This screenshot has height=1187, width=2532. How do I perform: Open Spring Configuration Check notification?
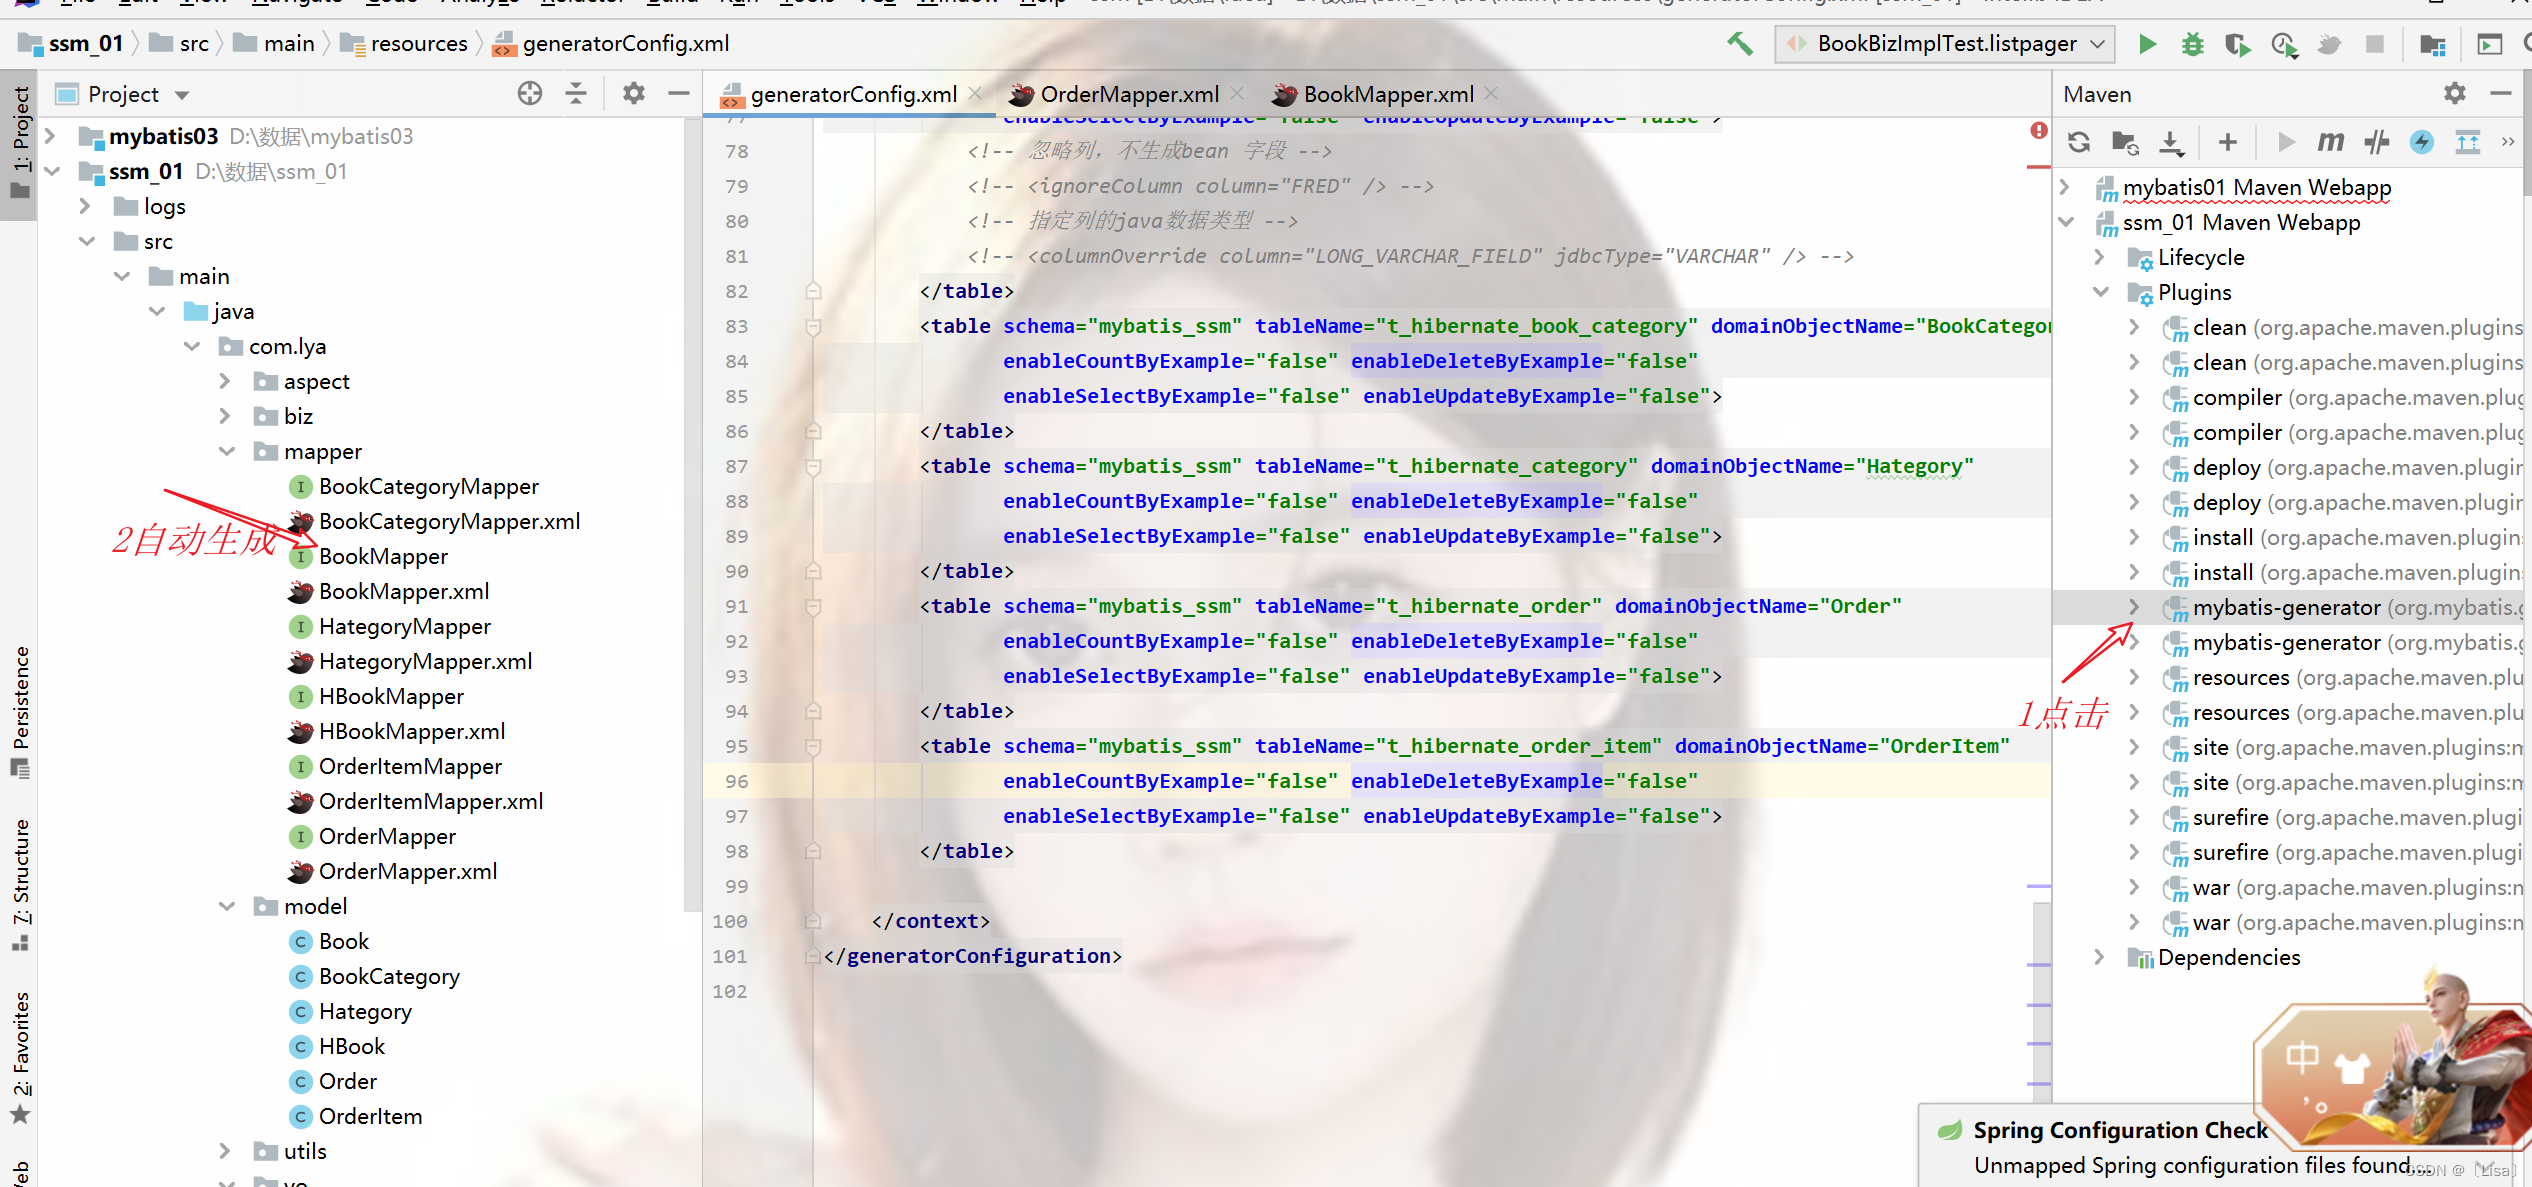pyautogui.click(x=2119, y=1130)
